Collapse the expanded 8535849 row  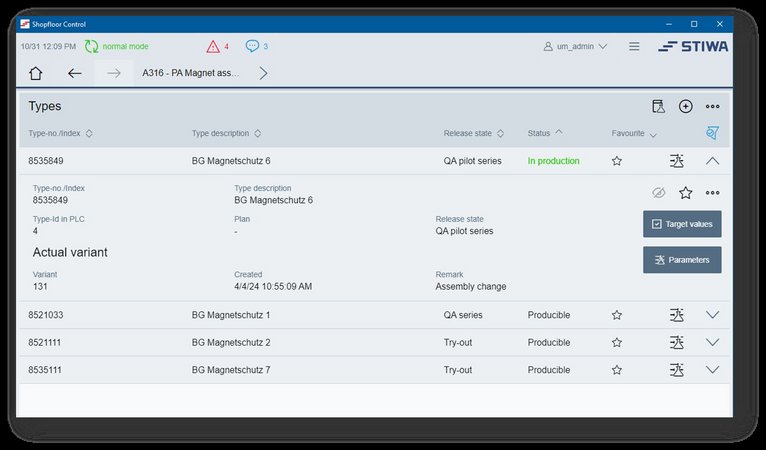[x=712, y=160]
